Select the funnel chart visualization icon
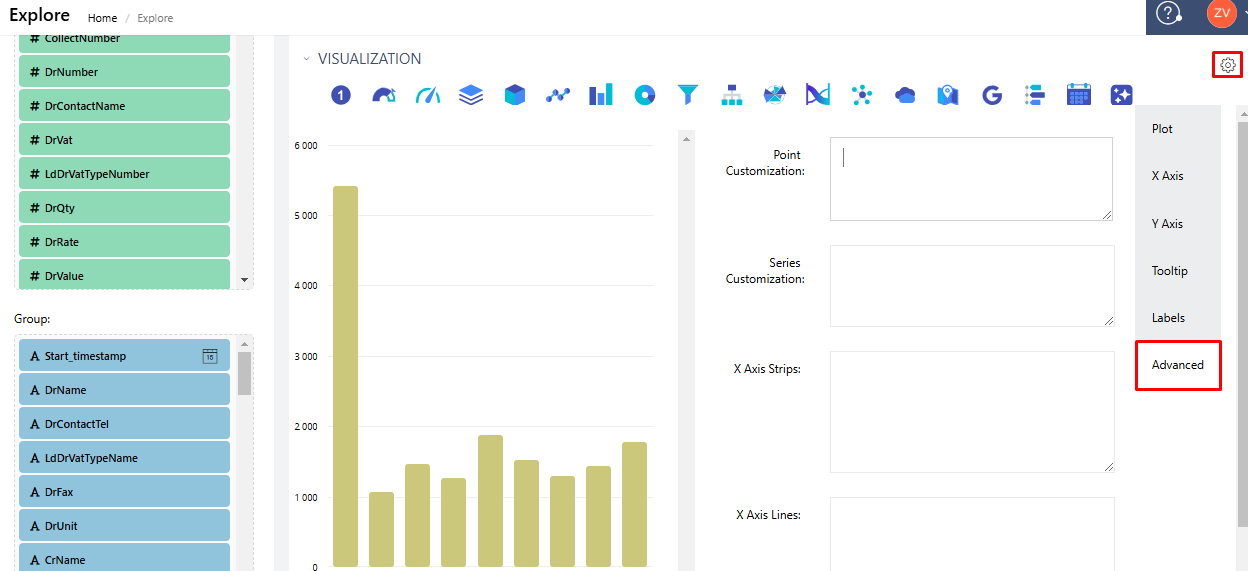Screen dimensions: 1248x571 (687, 95)
